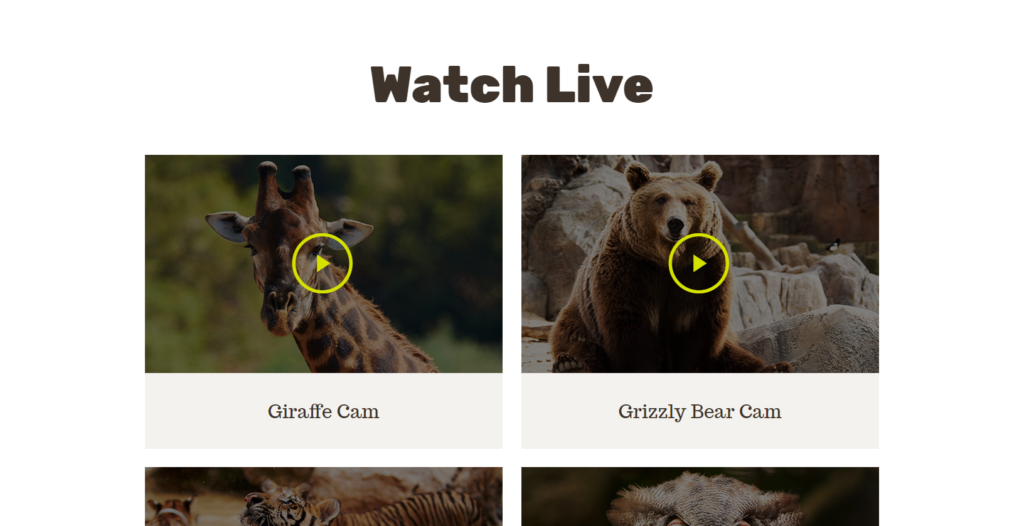
Task: Click the small tiger cub at the thumbnail edge
Action: point(171,512)
